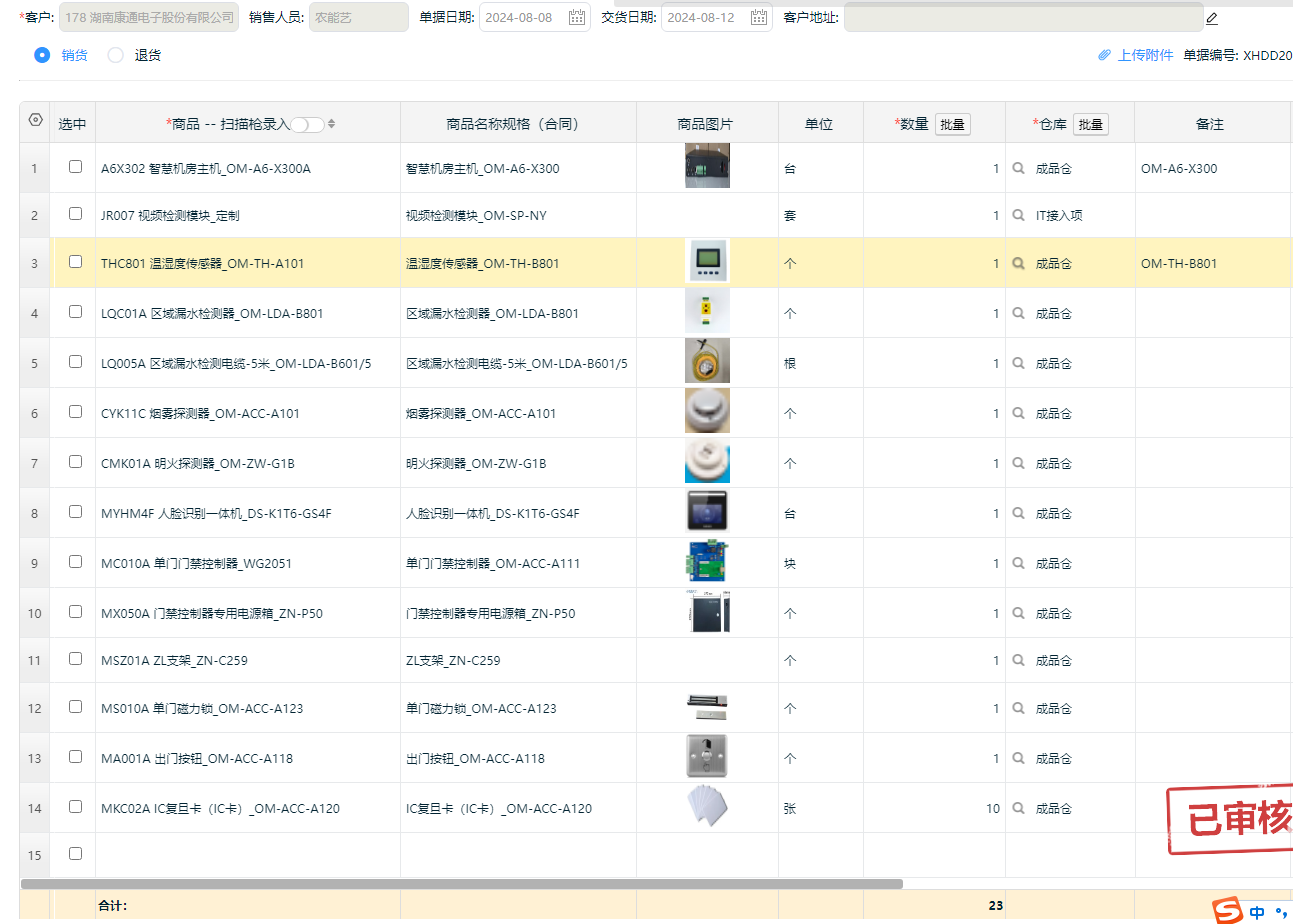
Task: Open 单门门禁控制器 circuit board thumbnail
Action: point(707,561)
